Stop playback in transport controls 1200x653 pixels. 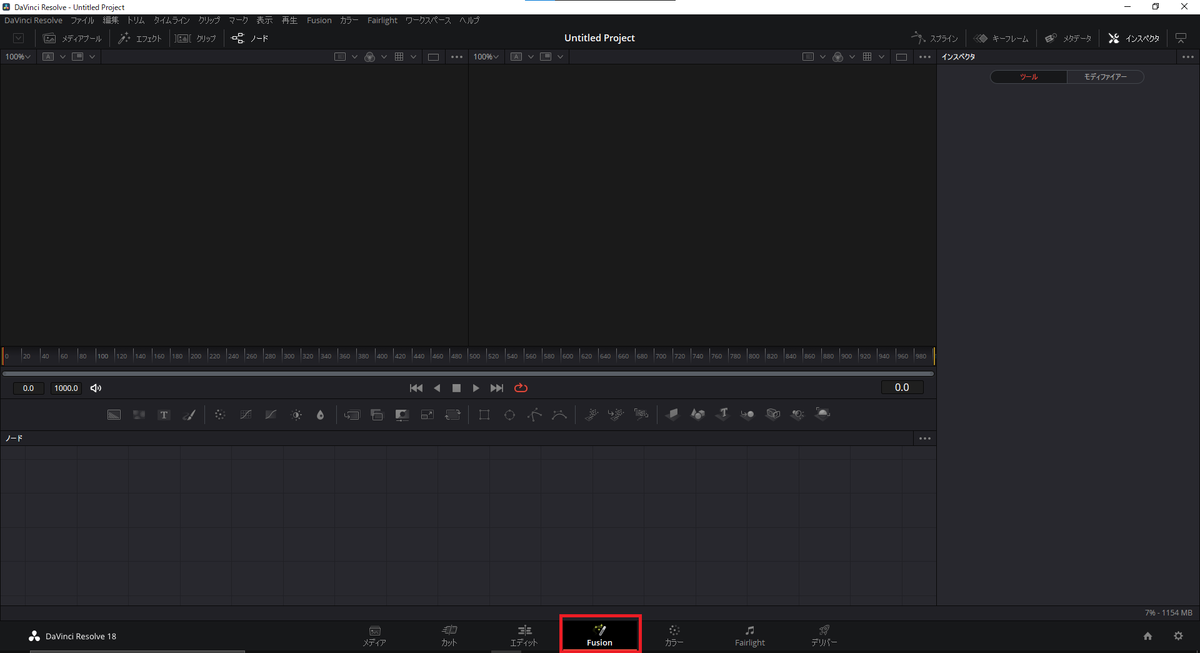[456, 388]
